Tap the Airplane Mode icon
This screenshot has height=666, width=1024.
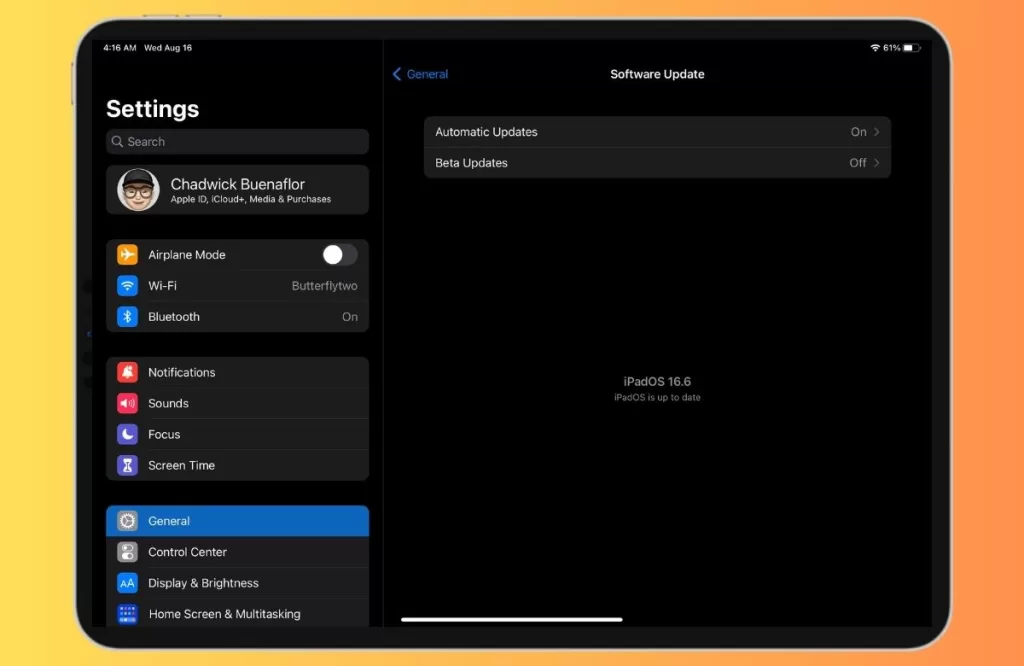coord(127,255)
